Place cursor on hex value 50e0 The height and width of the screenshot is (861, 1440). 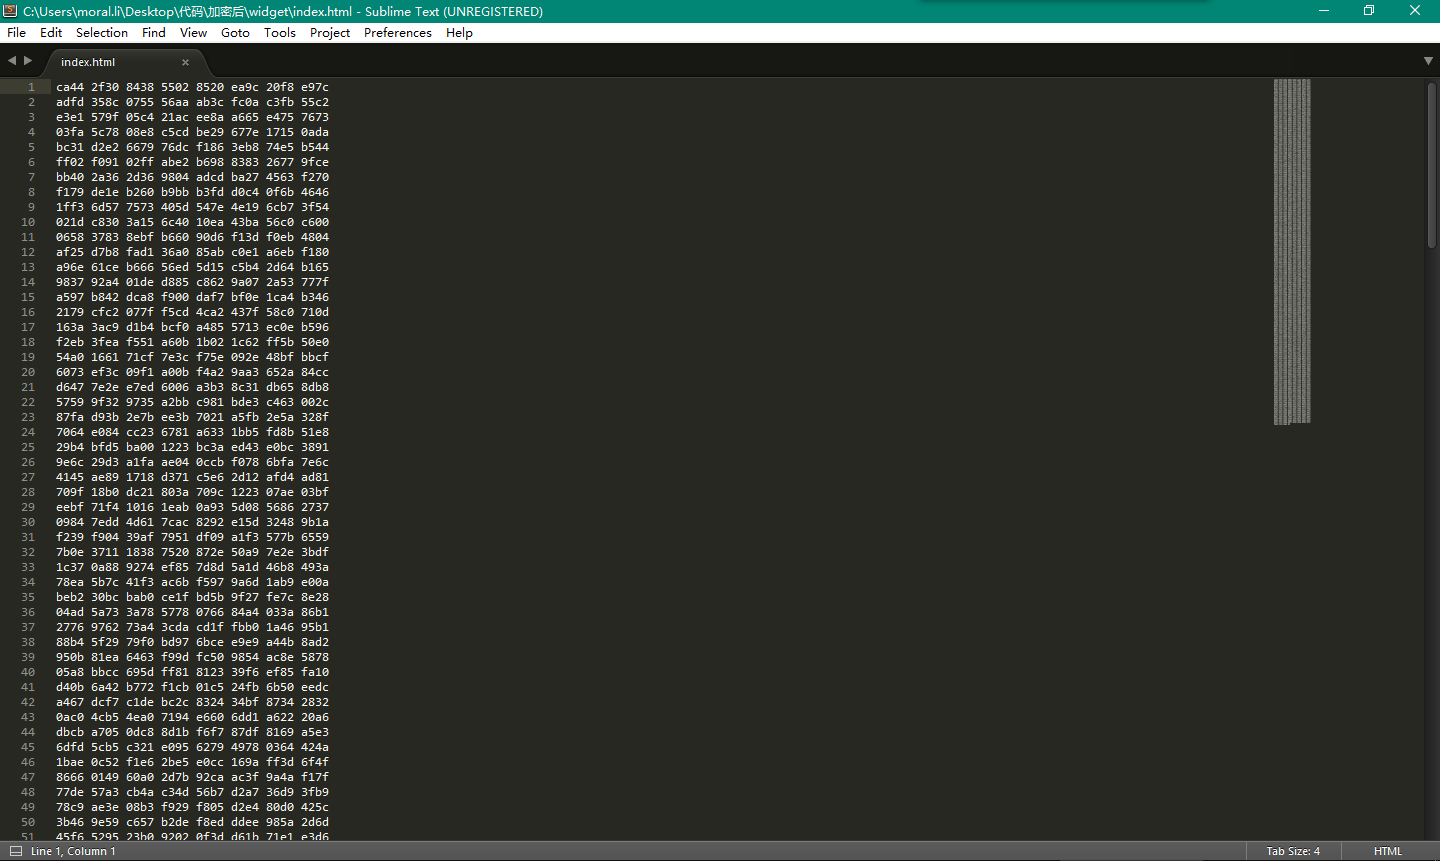pos(315,342)
